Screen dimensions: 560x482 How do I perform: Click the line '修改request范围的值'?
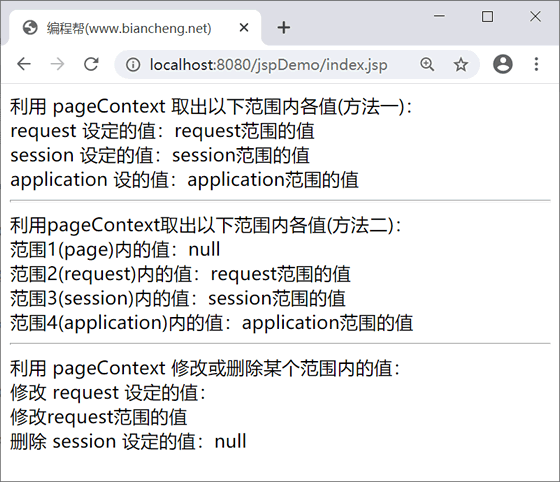coord(99,417)
